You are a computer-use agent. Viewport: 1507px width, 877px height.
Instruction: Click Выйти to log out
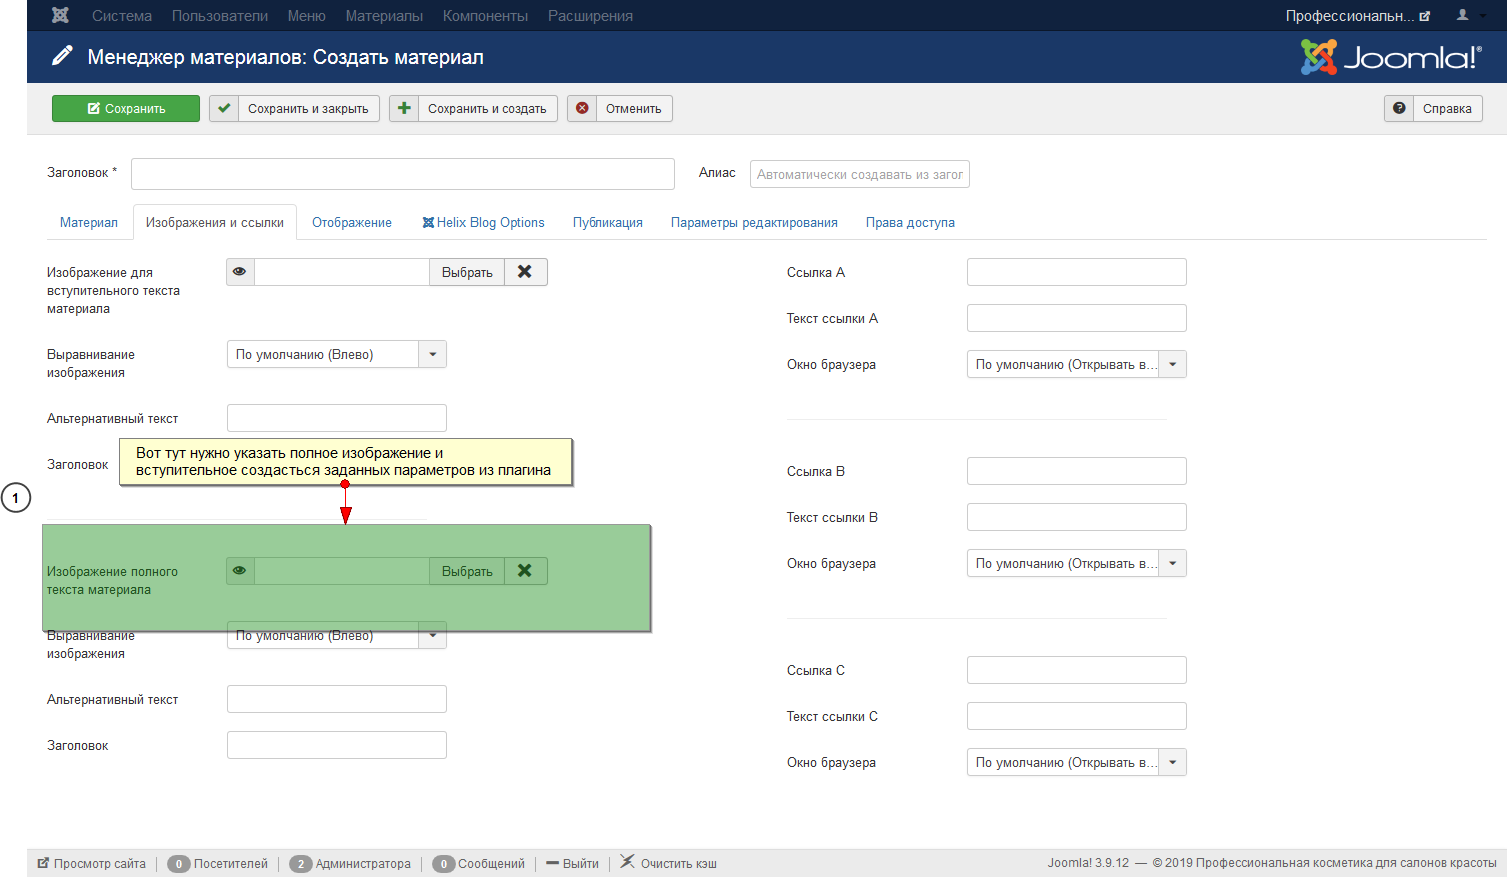tap(573, 864)
